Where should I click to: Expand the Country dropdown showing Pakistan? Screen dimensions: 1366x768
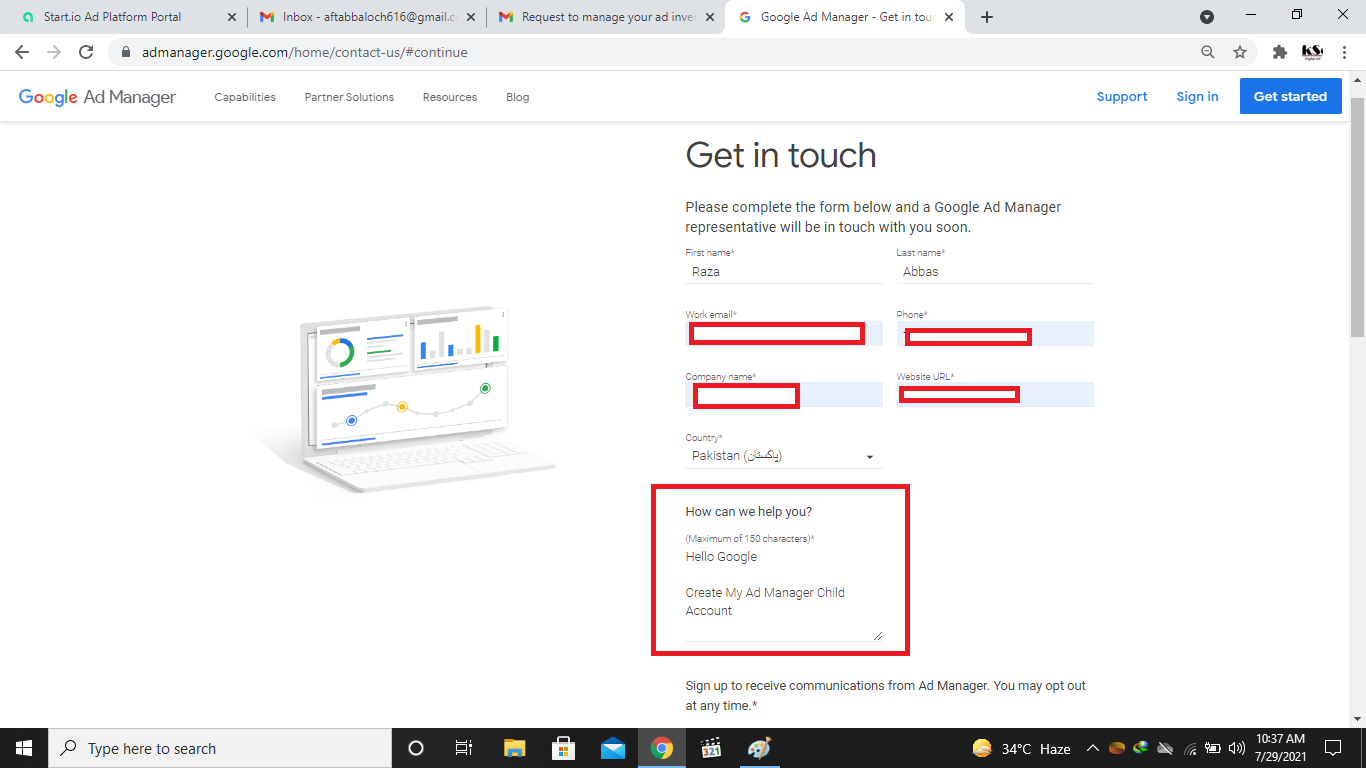(x=784, y=456)
